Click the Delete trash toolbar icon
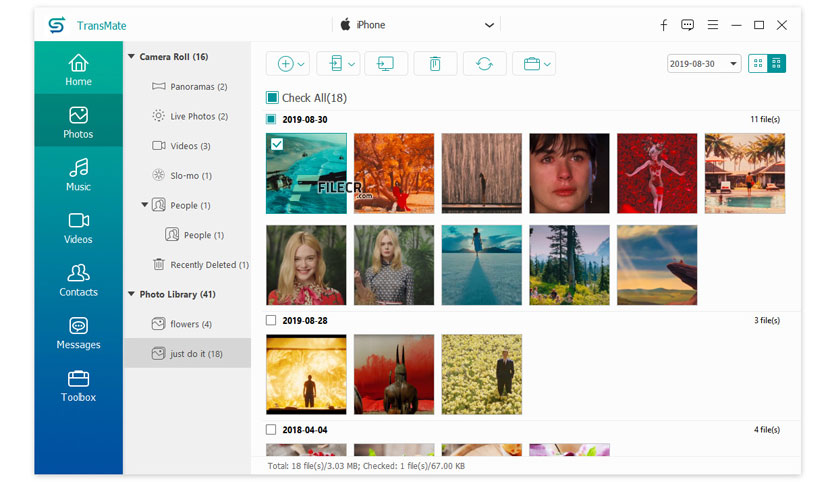This screenshot has height=484, width=836. 435,63
